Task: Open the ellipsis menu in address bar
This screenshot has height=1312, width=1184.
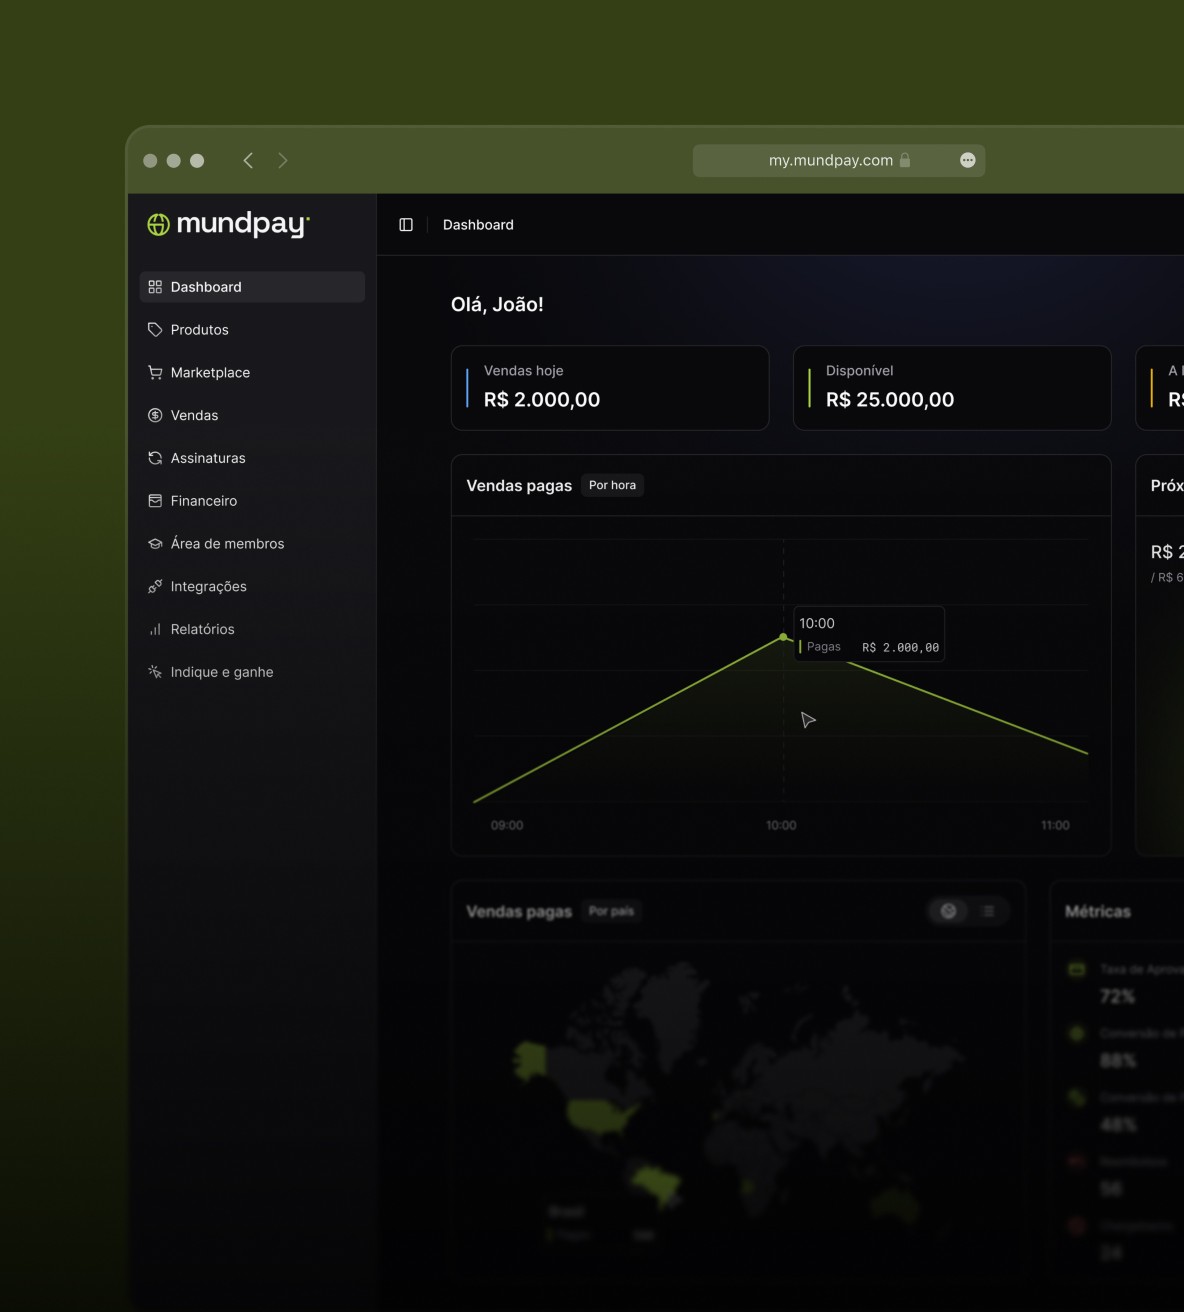Action: pyautogui.click(x=968, y=160)
